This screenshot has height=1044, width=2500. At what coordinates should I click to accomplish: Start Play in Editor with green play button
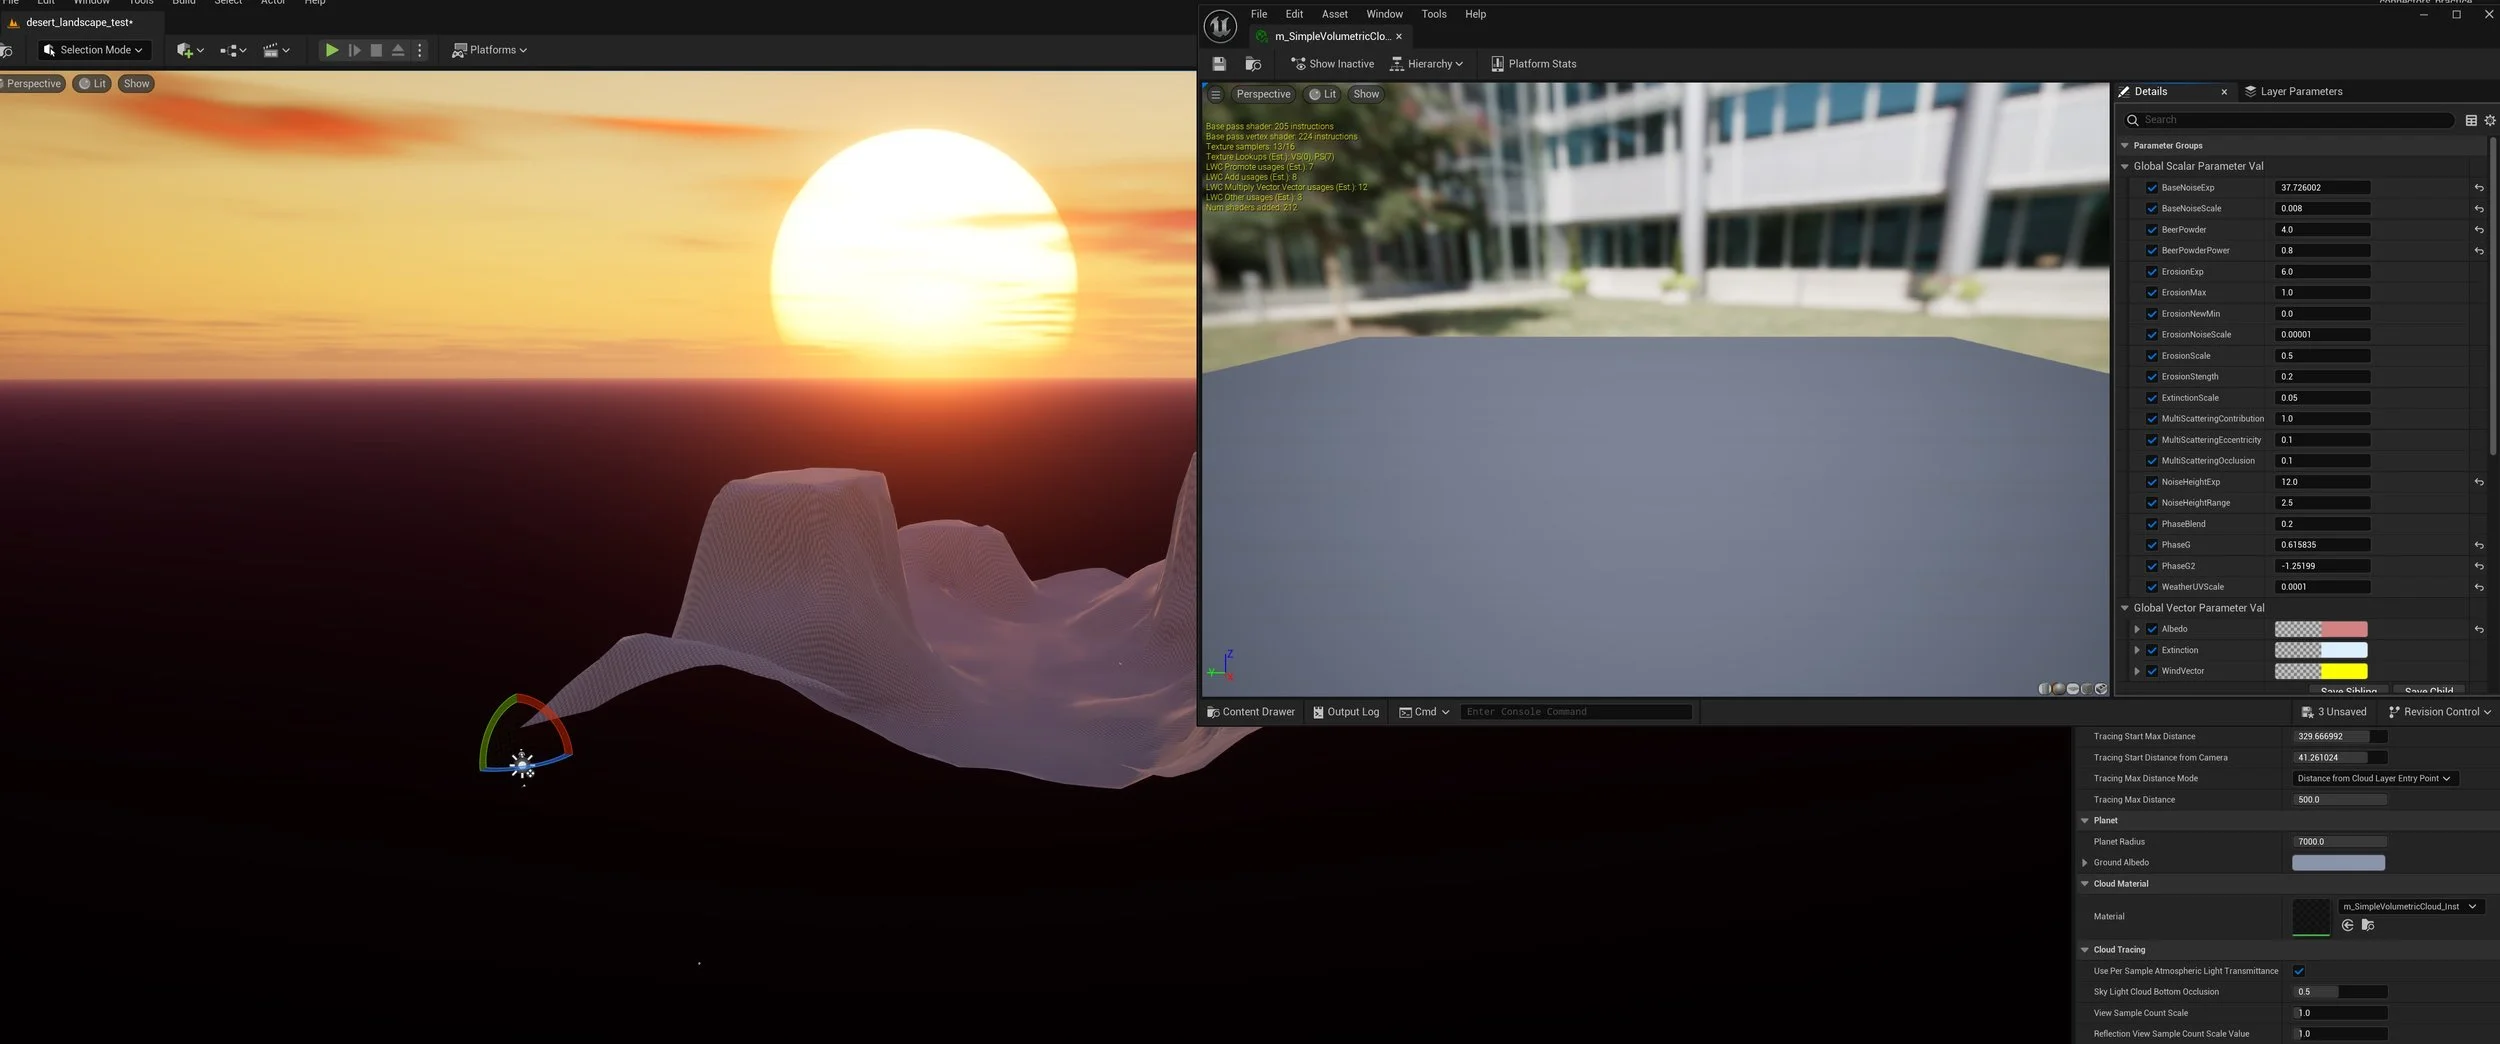coord(331,49)
